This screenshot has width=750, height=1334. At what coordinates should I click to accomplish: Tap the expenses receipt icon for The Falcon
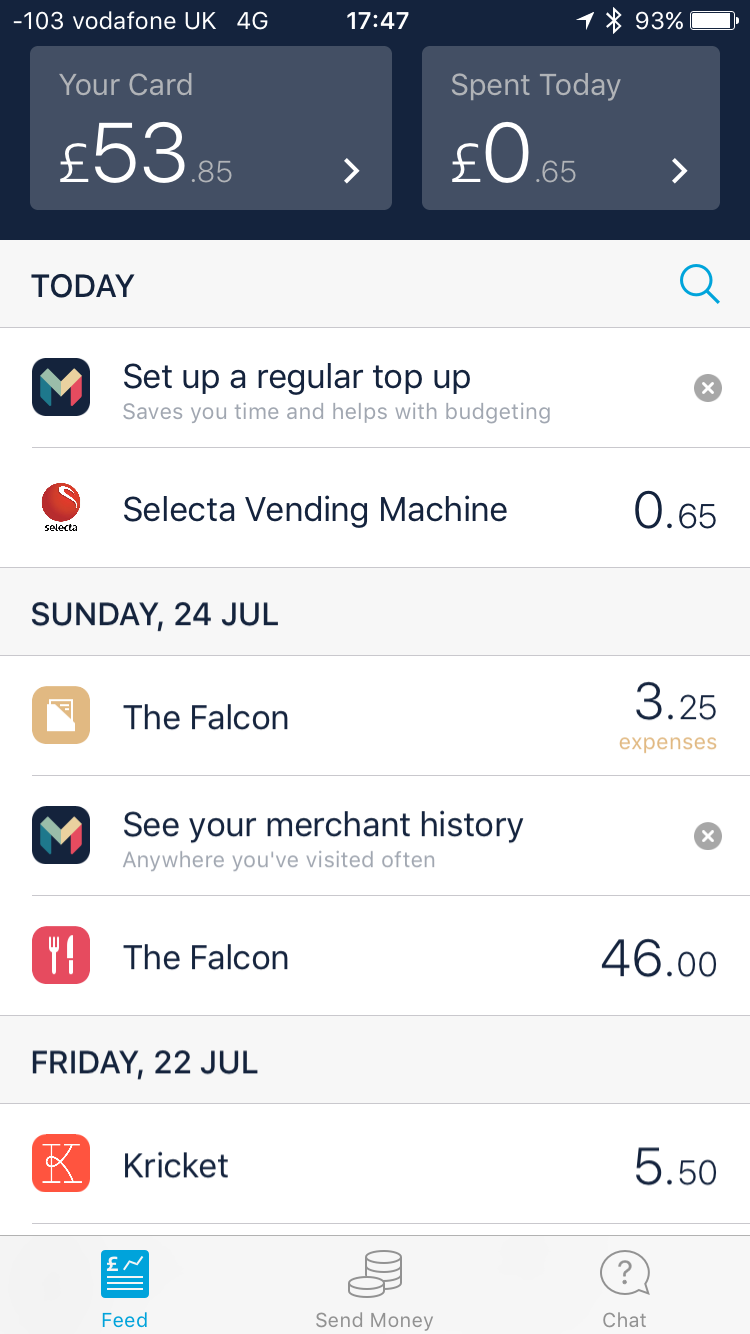pyautogui.click(x=61, y=715)
